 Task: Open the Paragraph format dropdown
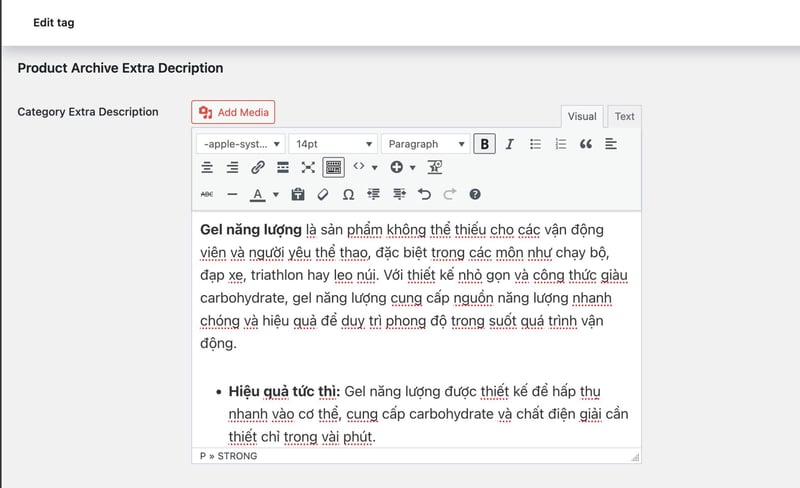click(426, 144)
